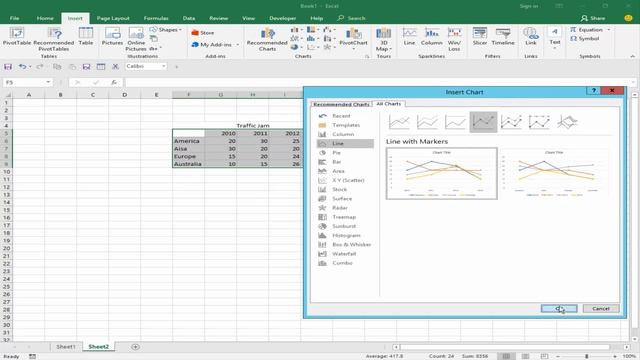The width and height of the screenshot is (640, 360).
Task: Select Stacked Line with Markers subtype
Action: pos(511,122)
